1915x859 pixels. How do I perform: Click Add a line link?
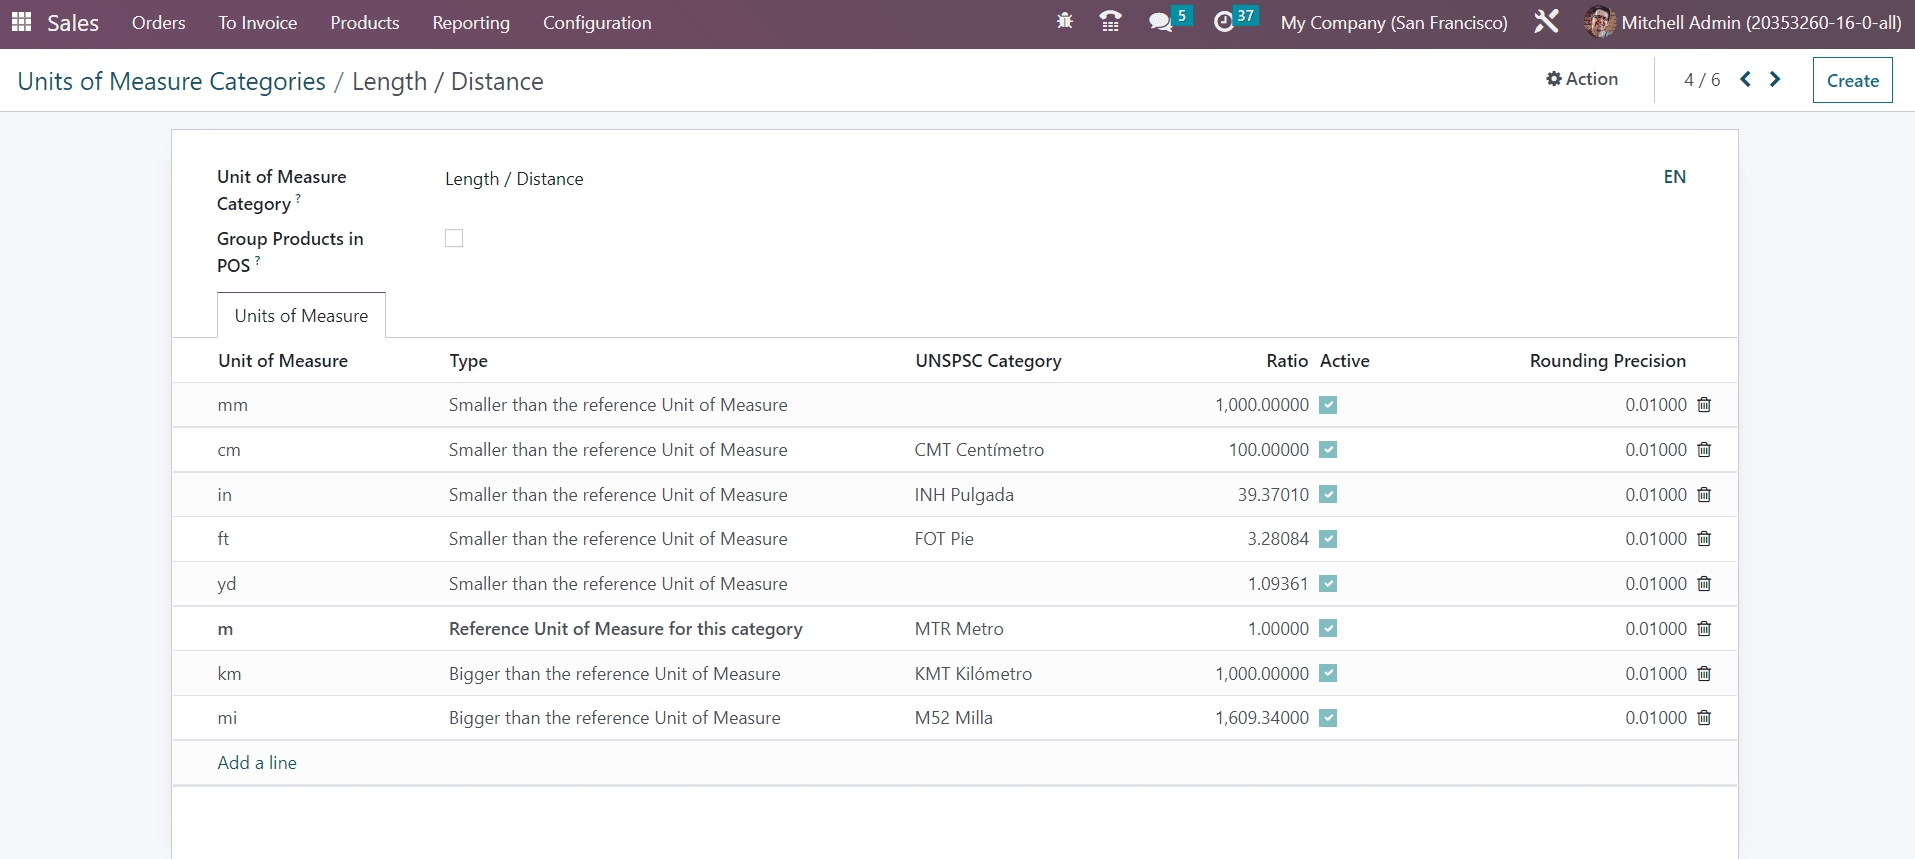click(257, 763)
